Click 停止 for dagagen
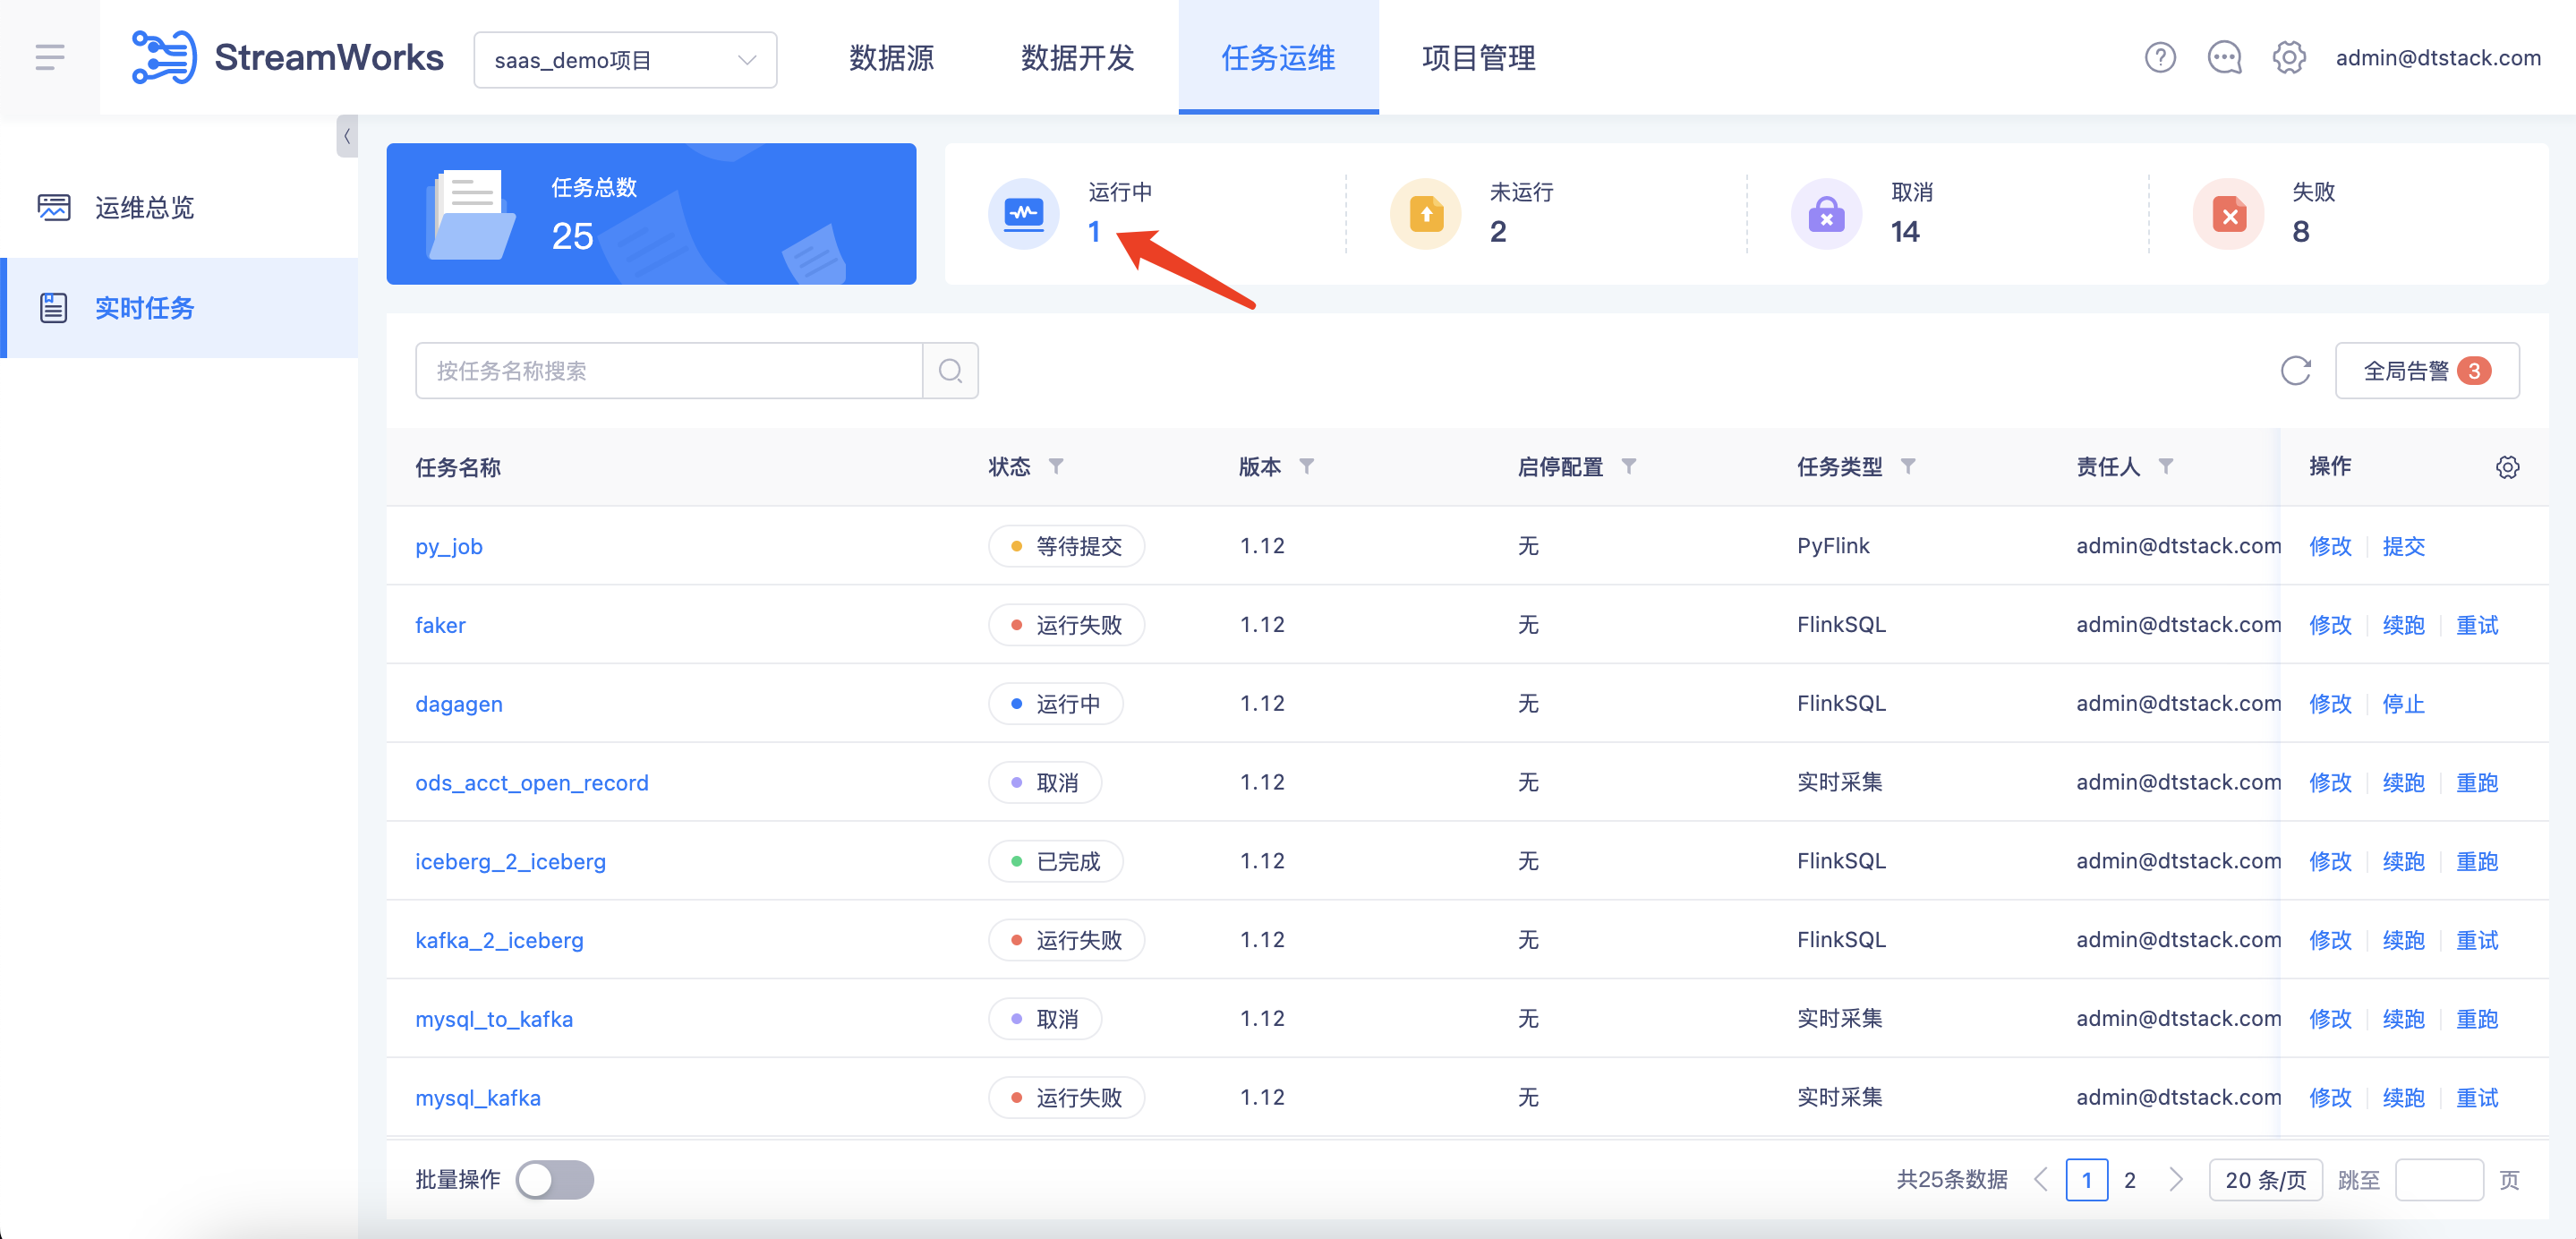 pos(2403,704)
